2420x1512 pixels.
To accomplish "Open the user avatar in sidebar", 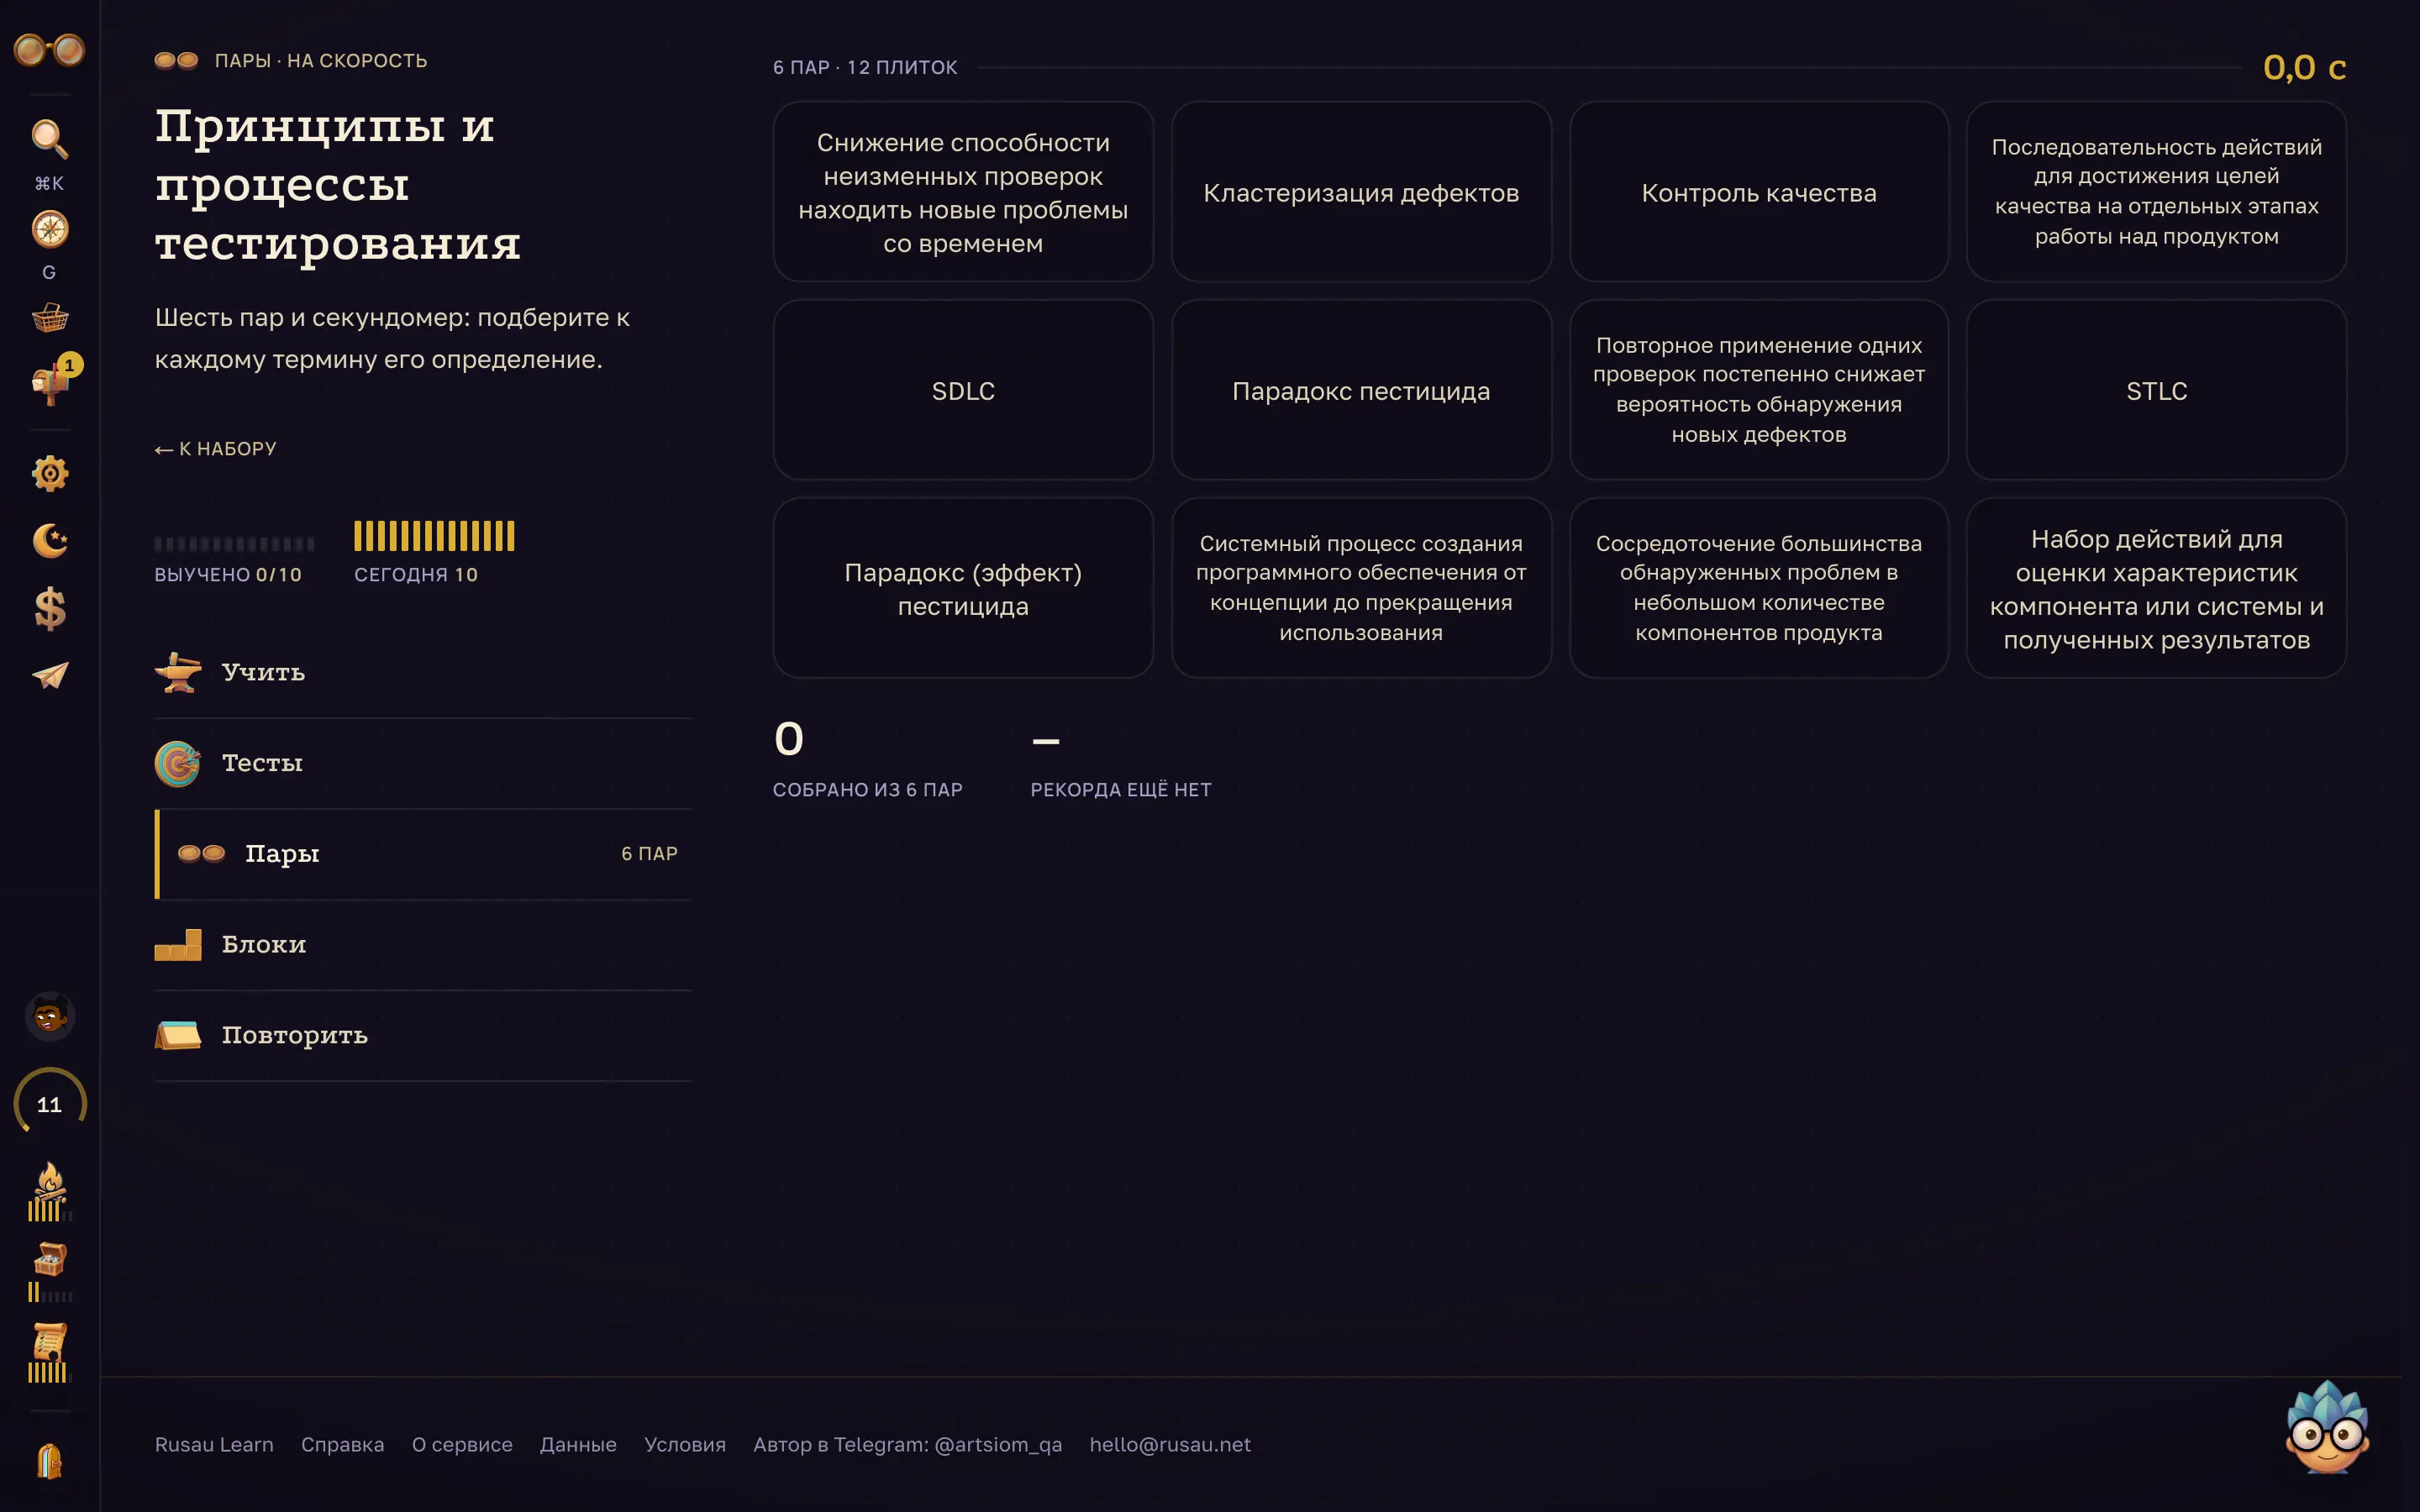I will pyautogui.click(x=49, y=1016).
